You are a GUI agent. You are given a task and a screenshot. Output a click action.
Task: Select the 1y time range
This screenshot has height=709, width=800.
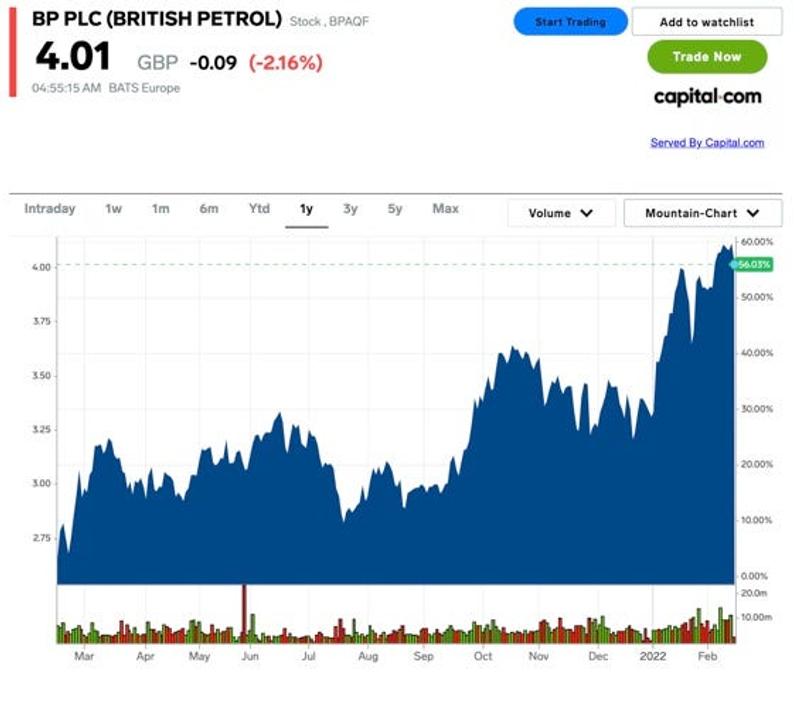coord(306,209)
